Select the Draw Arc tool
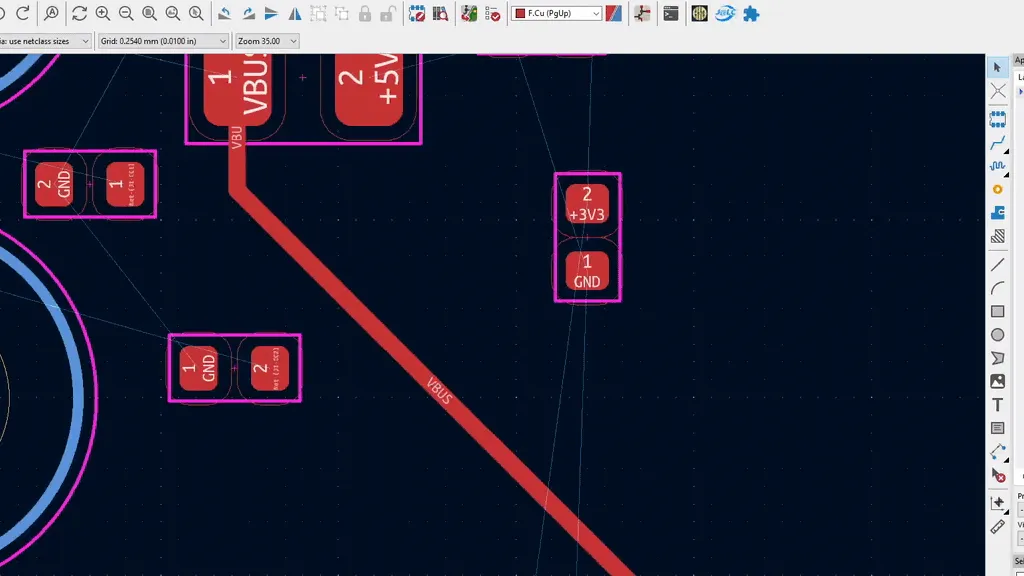This screenshot has height=576, width=1024. pos(997,288)
